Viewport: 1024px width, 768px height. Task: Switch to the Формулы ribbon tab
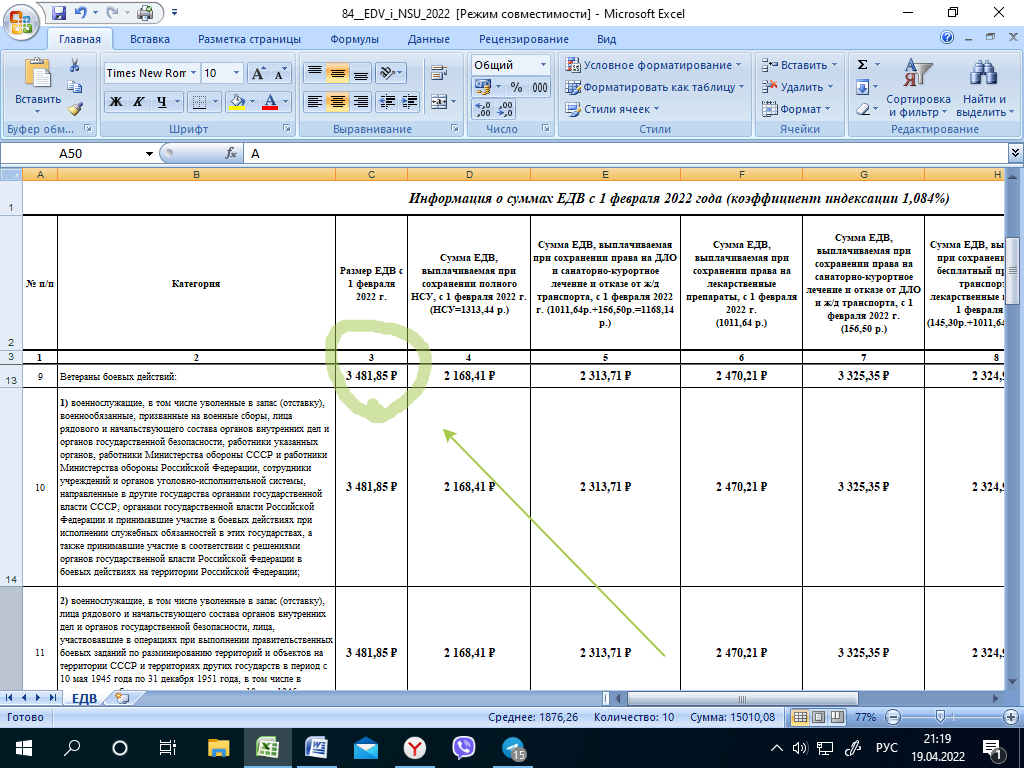coord(353,39)
